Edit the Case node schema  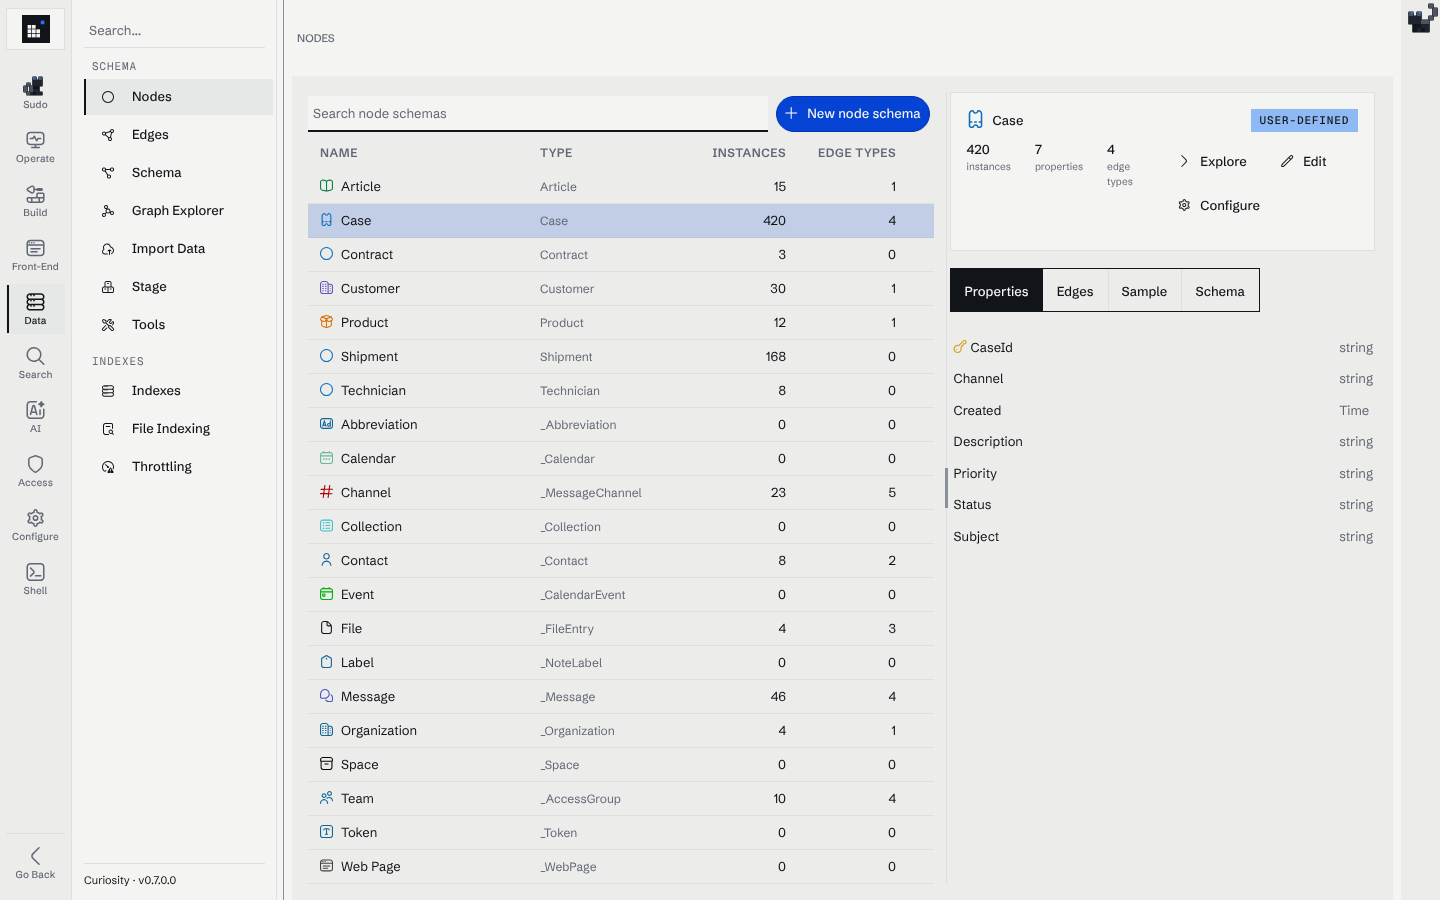pos(1303,162)
